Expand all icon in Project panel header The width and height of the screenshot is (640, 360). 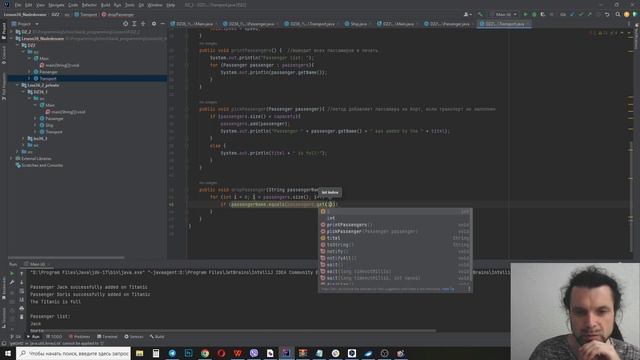click(x=134, y=24)
